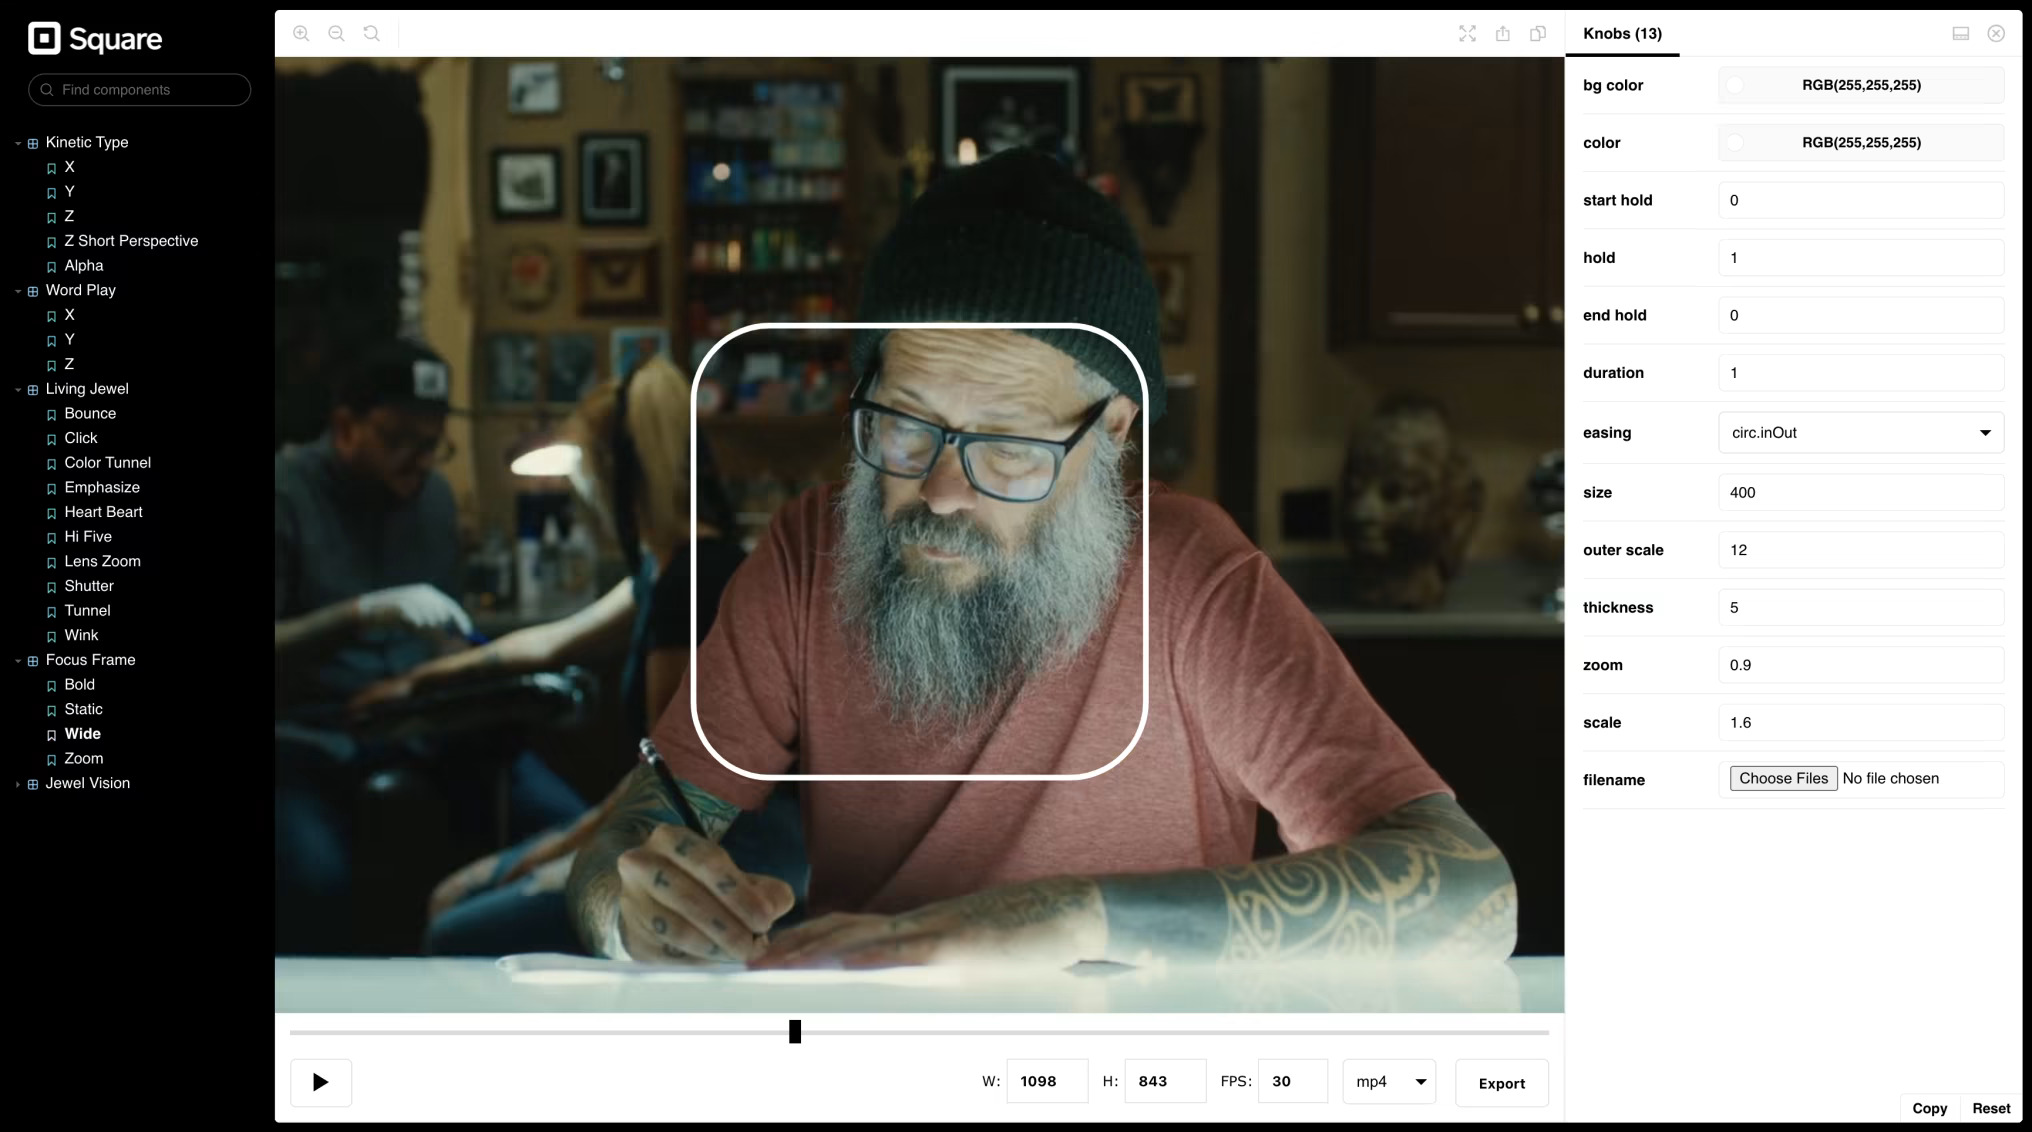This screenshot has width=2032, height=1132.
Task: Change the knobs panel orientation icon
Action: click(x=1960, y=33)
